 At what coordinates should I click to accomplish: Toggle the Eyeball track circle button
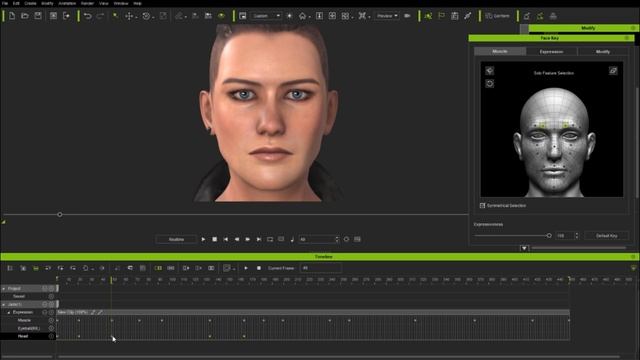click(x=51, y=328)
